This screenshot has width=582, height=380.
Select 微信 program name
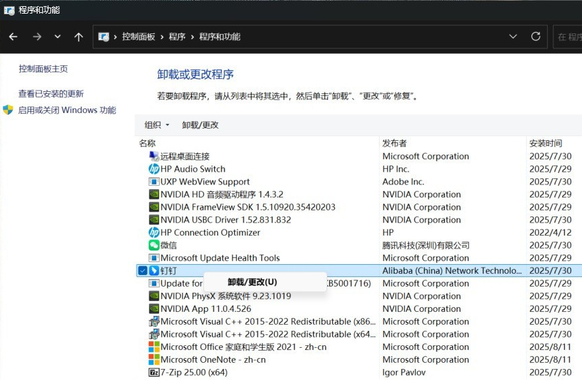coord(169,245)
